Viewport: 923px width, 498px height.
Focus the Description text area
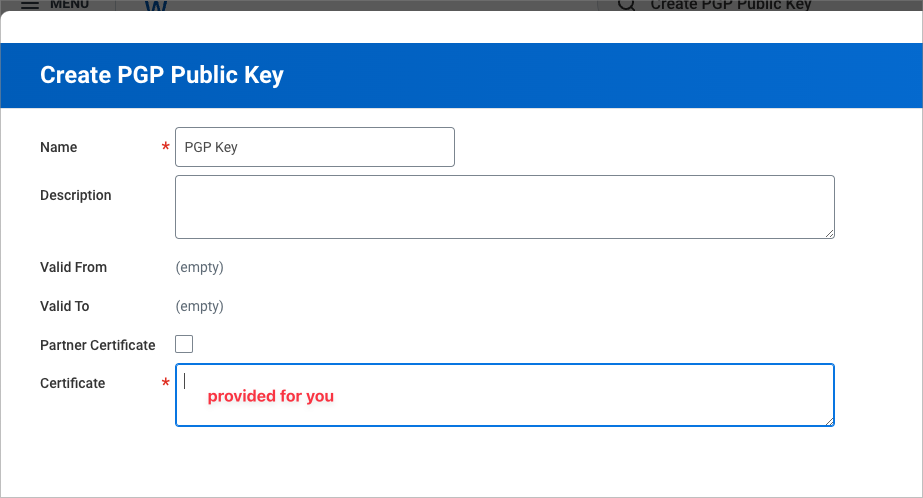(x=504, y=207)
